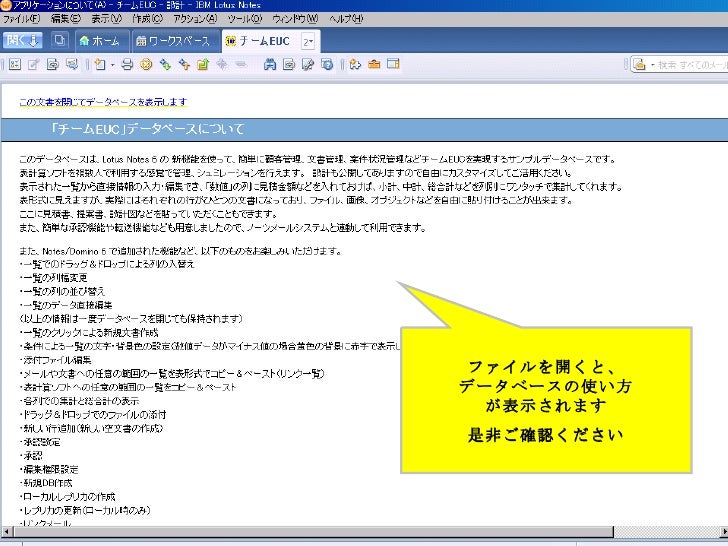Click the header 「チームEUC」データベースについて

pyautogui.click(x=148, y=129)
